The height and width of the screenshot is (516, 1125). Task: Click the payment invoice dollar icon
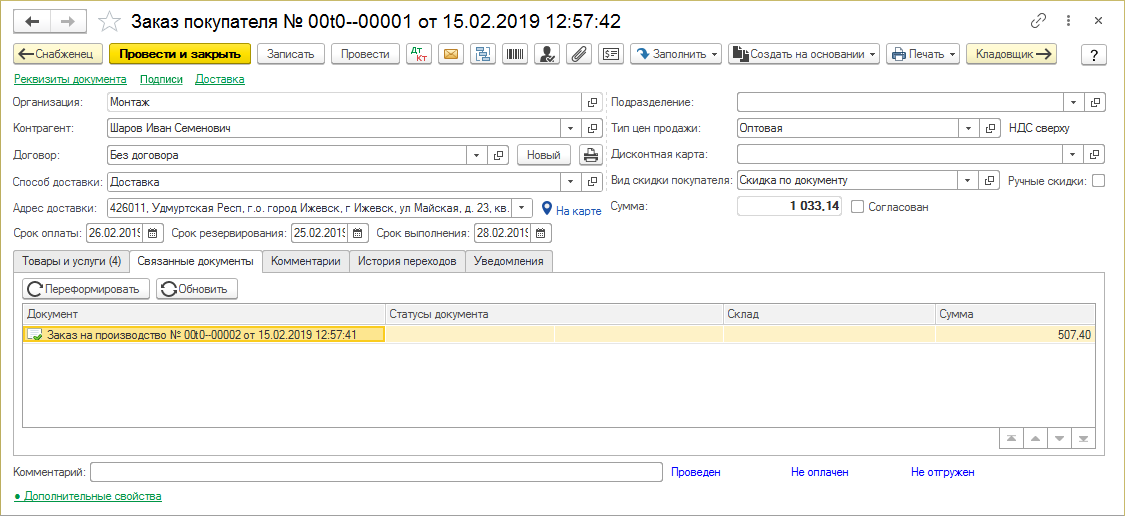(611, 54)
